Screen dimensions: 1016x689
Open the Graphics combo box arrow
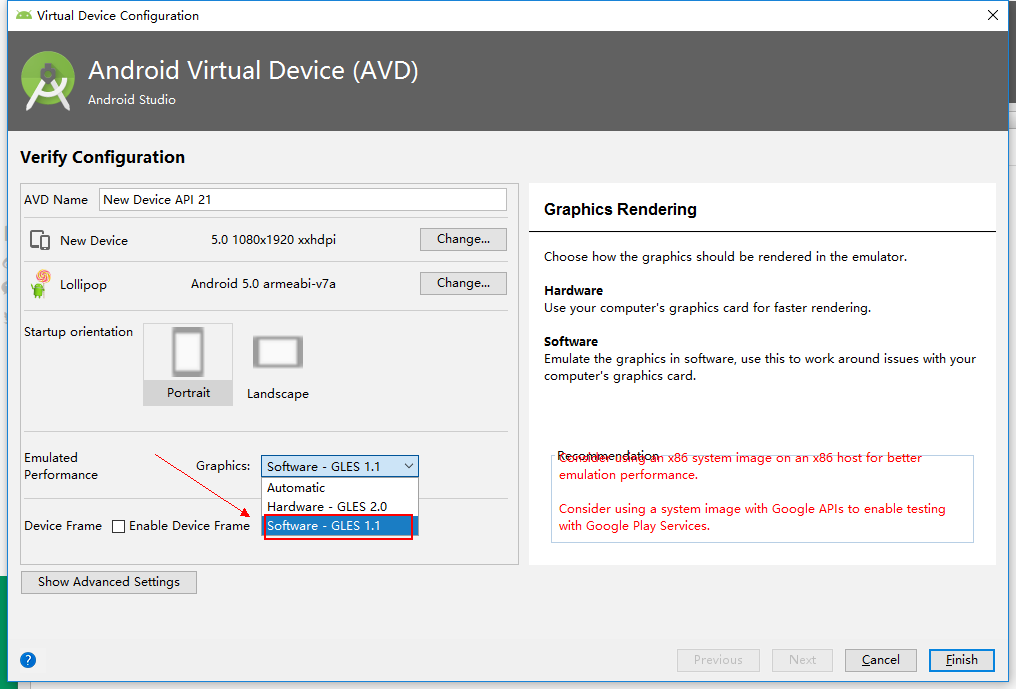[x=409, y=466]
